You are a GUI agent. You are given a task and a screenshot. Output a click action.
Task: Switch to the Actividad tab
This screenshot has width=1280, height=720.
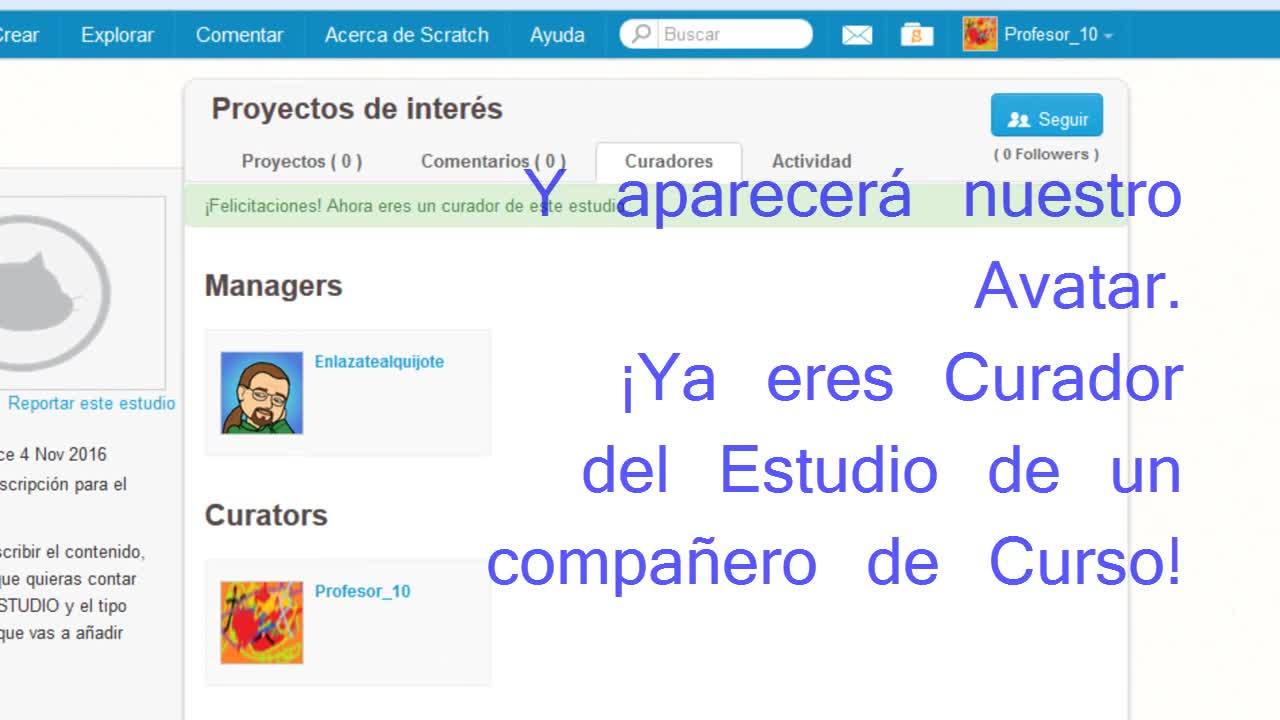coord(812,161)
